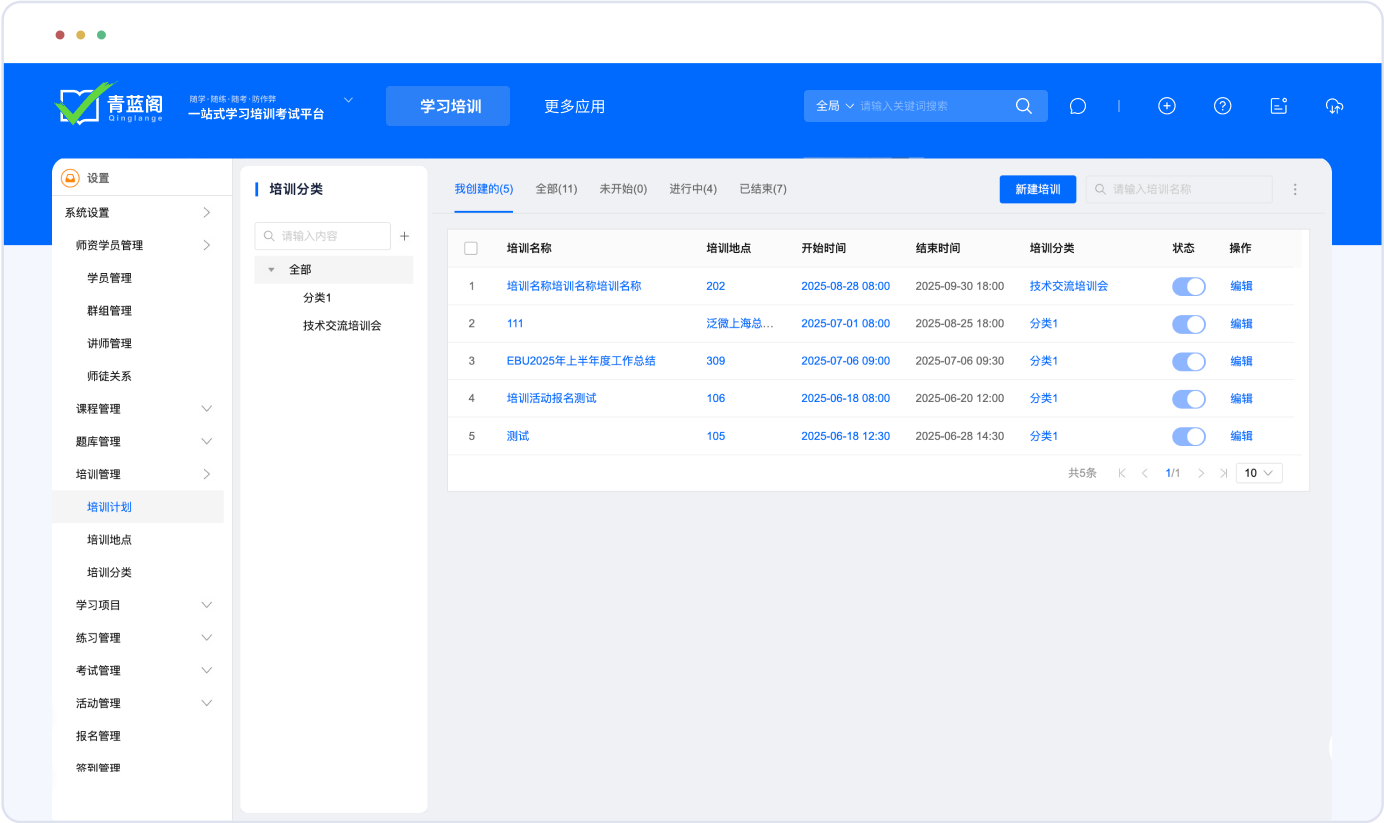This screenshot has height=823, width=1384.
Task: Click the plus circle add icon in header
Action: [x=1166, y=106]
